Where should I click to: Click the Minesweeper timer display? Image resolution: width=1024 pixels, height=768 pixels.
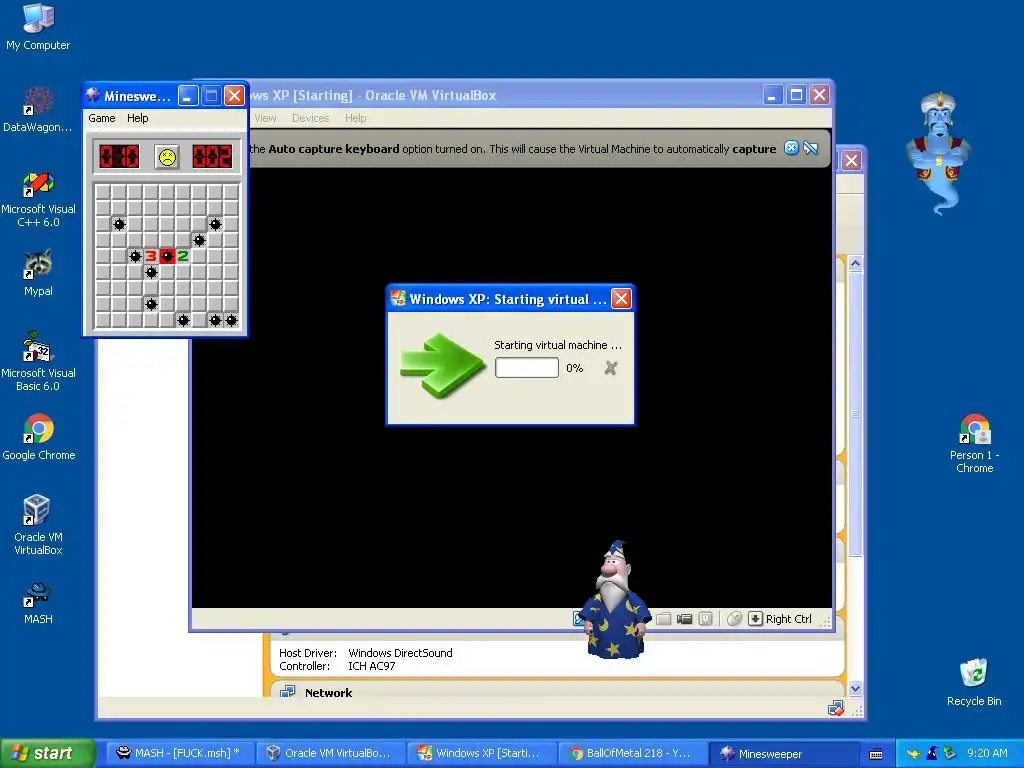212,157
